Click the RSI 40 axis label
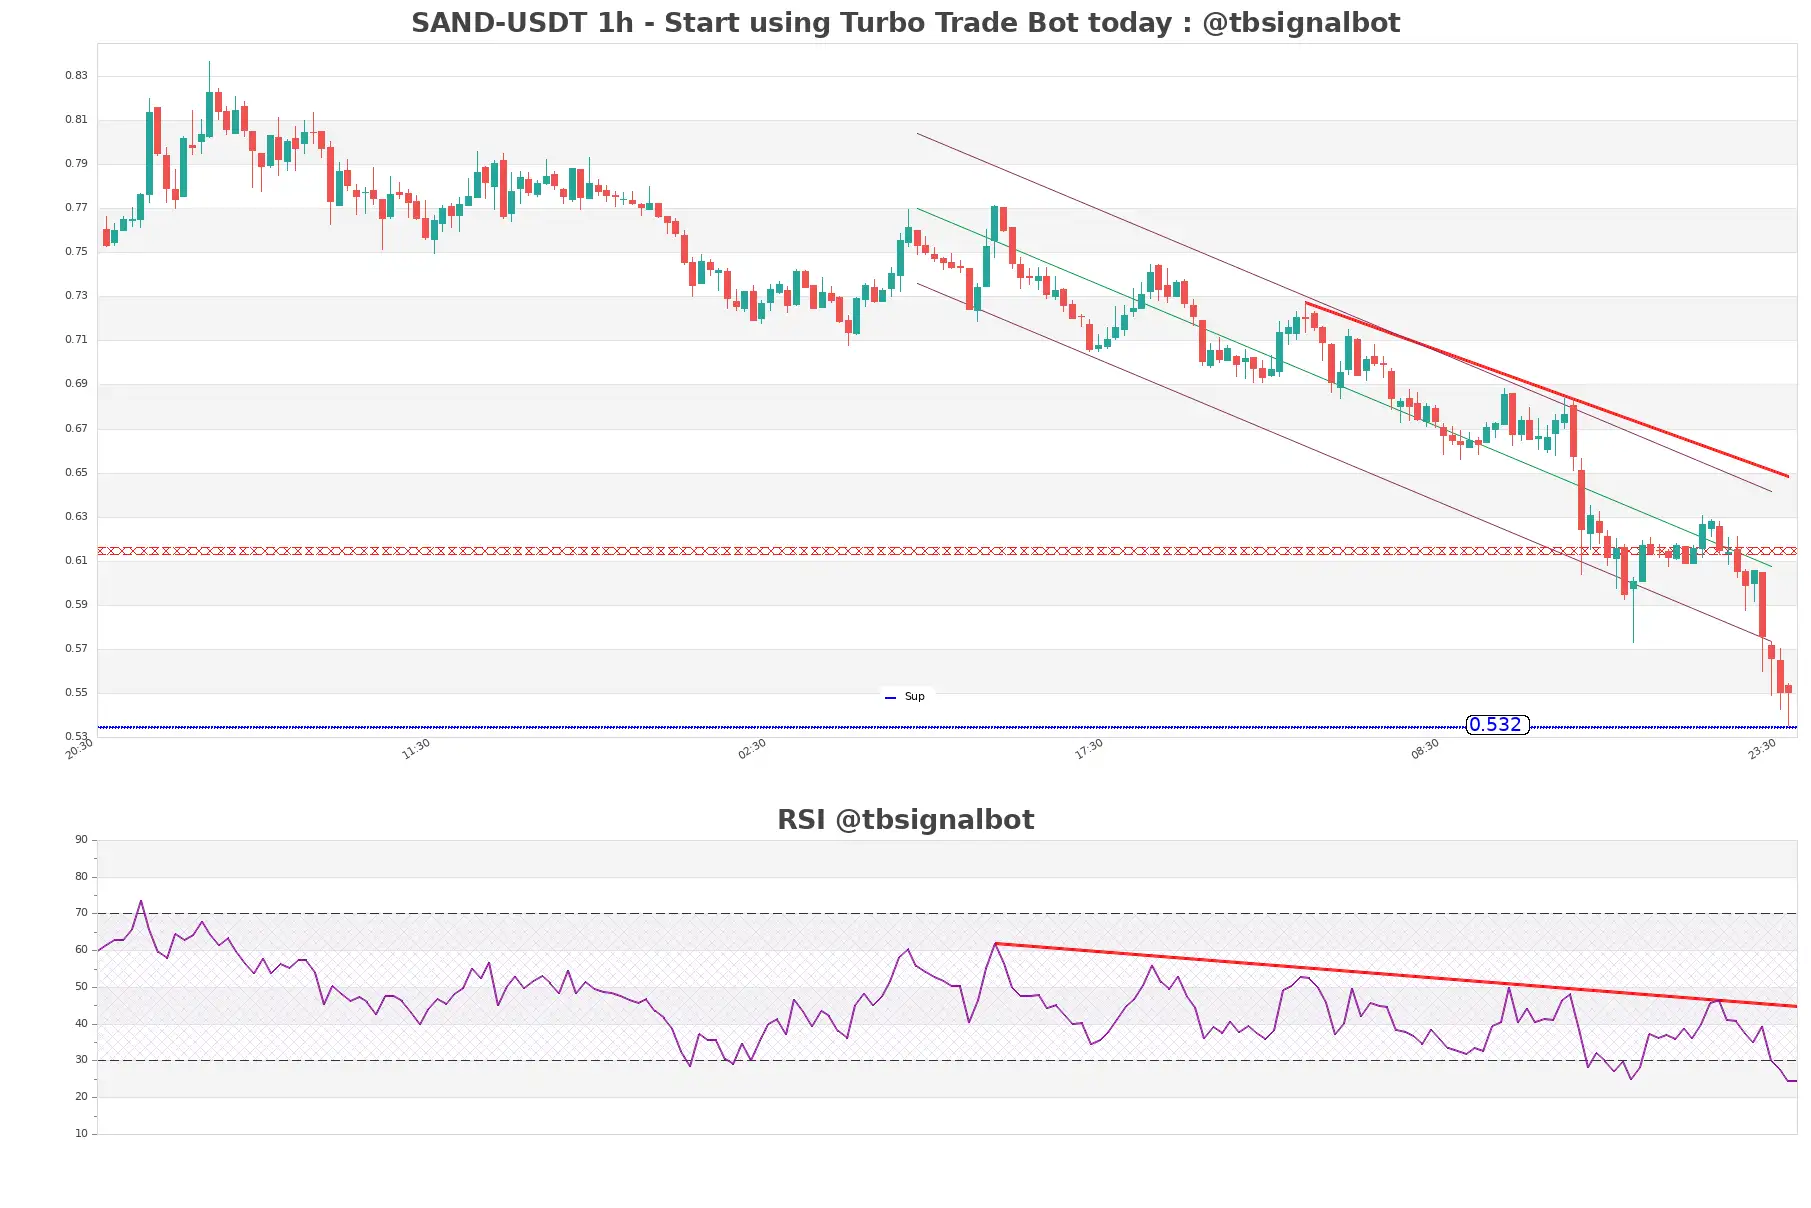 [x=81, y=1024]
